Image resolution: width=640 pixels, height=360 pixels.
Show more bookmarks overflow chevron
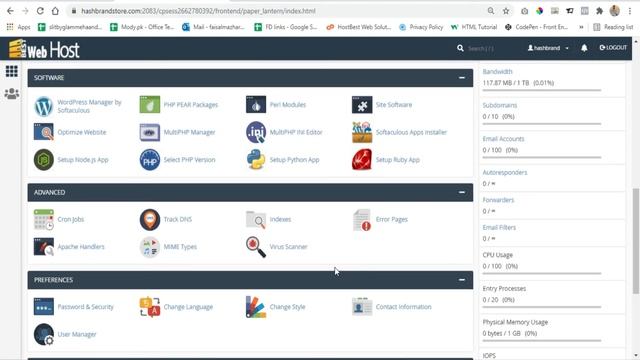coord(581,27)
